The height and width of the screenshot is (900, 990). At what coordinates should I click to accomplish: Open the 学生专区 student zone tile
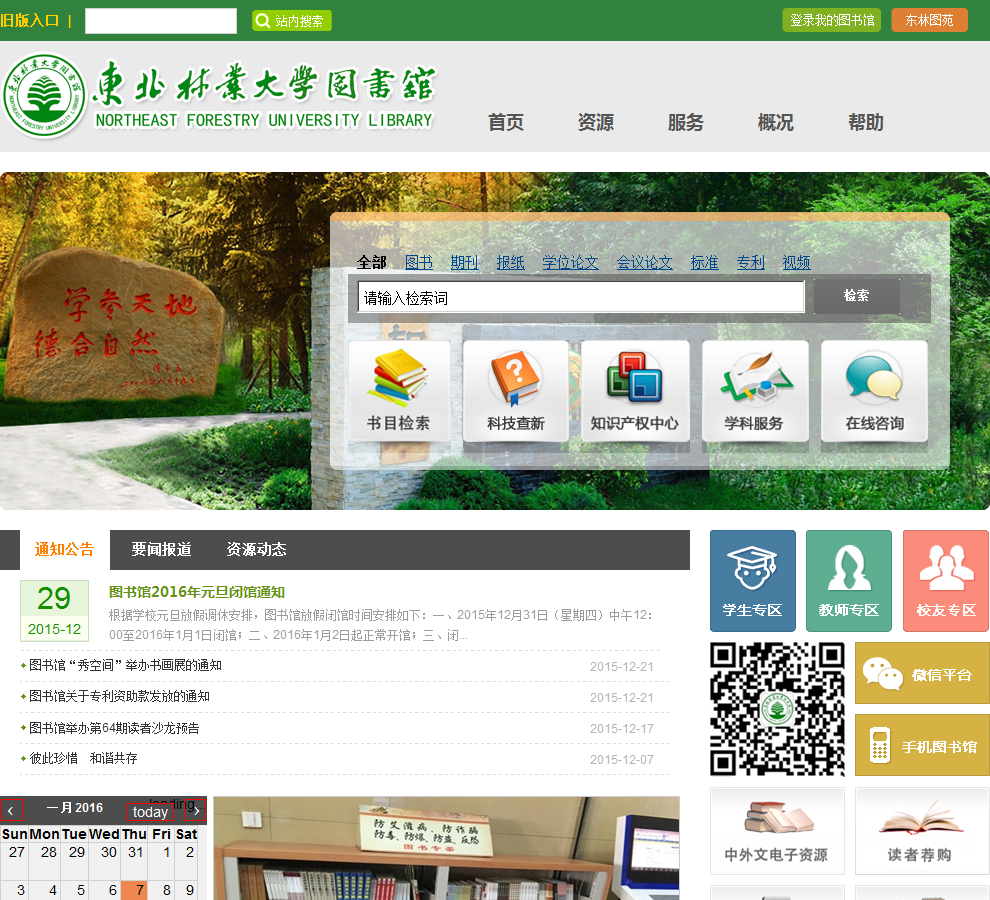click(753, 580)
